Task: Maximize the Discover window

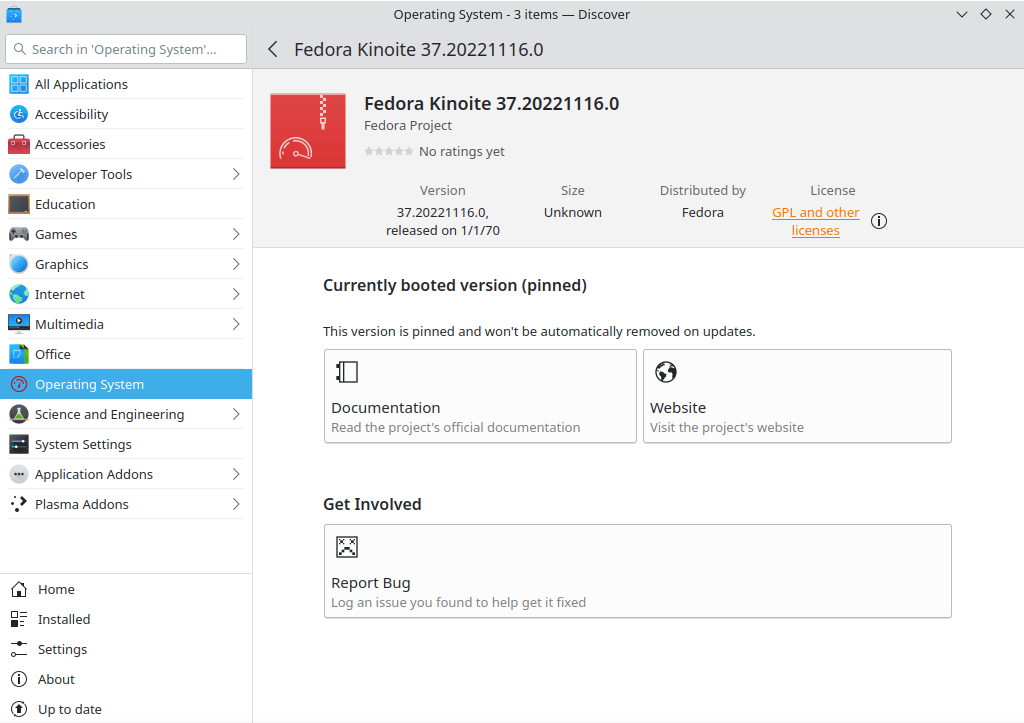Action: (986, 14)
